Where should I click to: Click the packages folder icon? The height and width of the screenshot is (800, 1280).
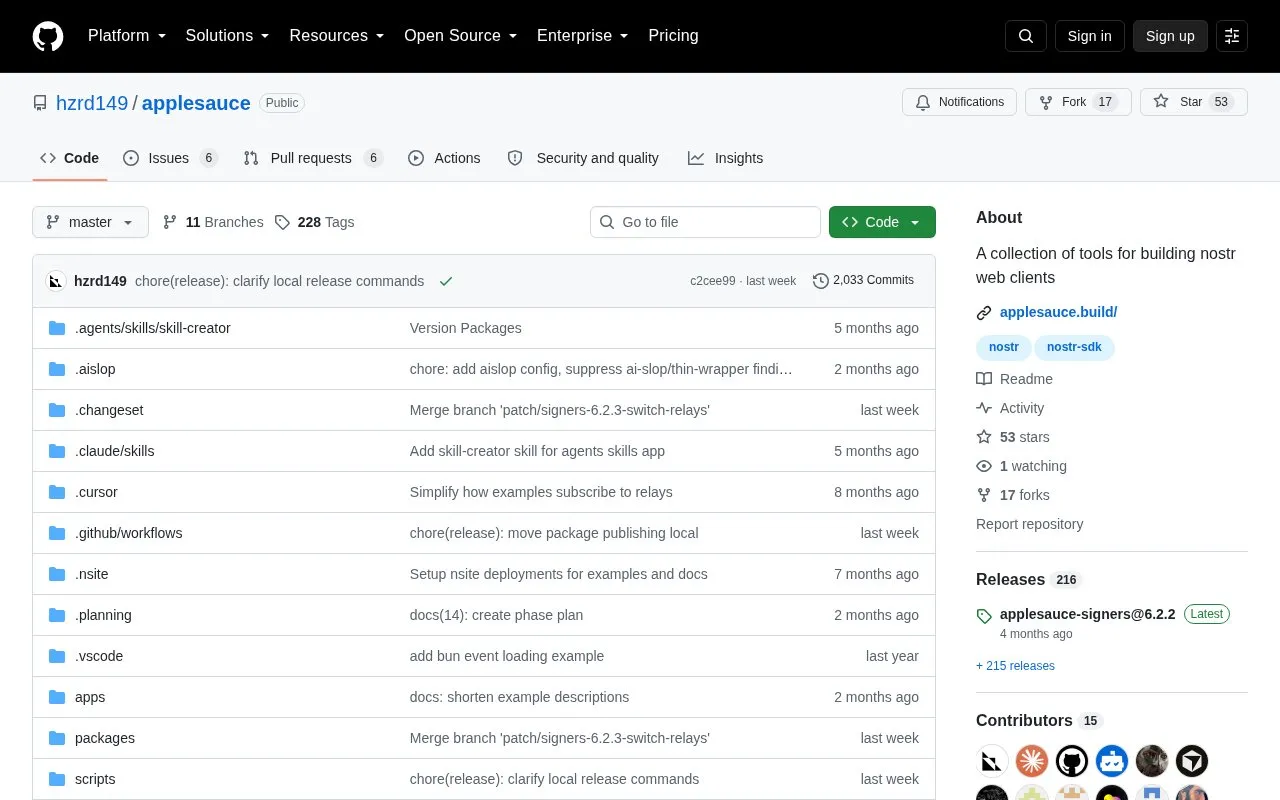coord(57,738)
